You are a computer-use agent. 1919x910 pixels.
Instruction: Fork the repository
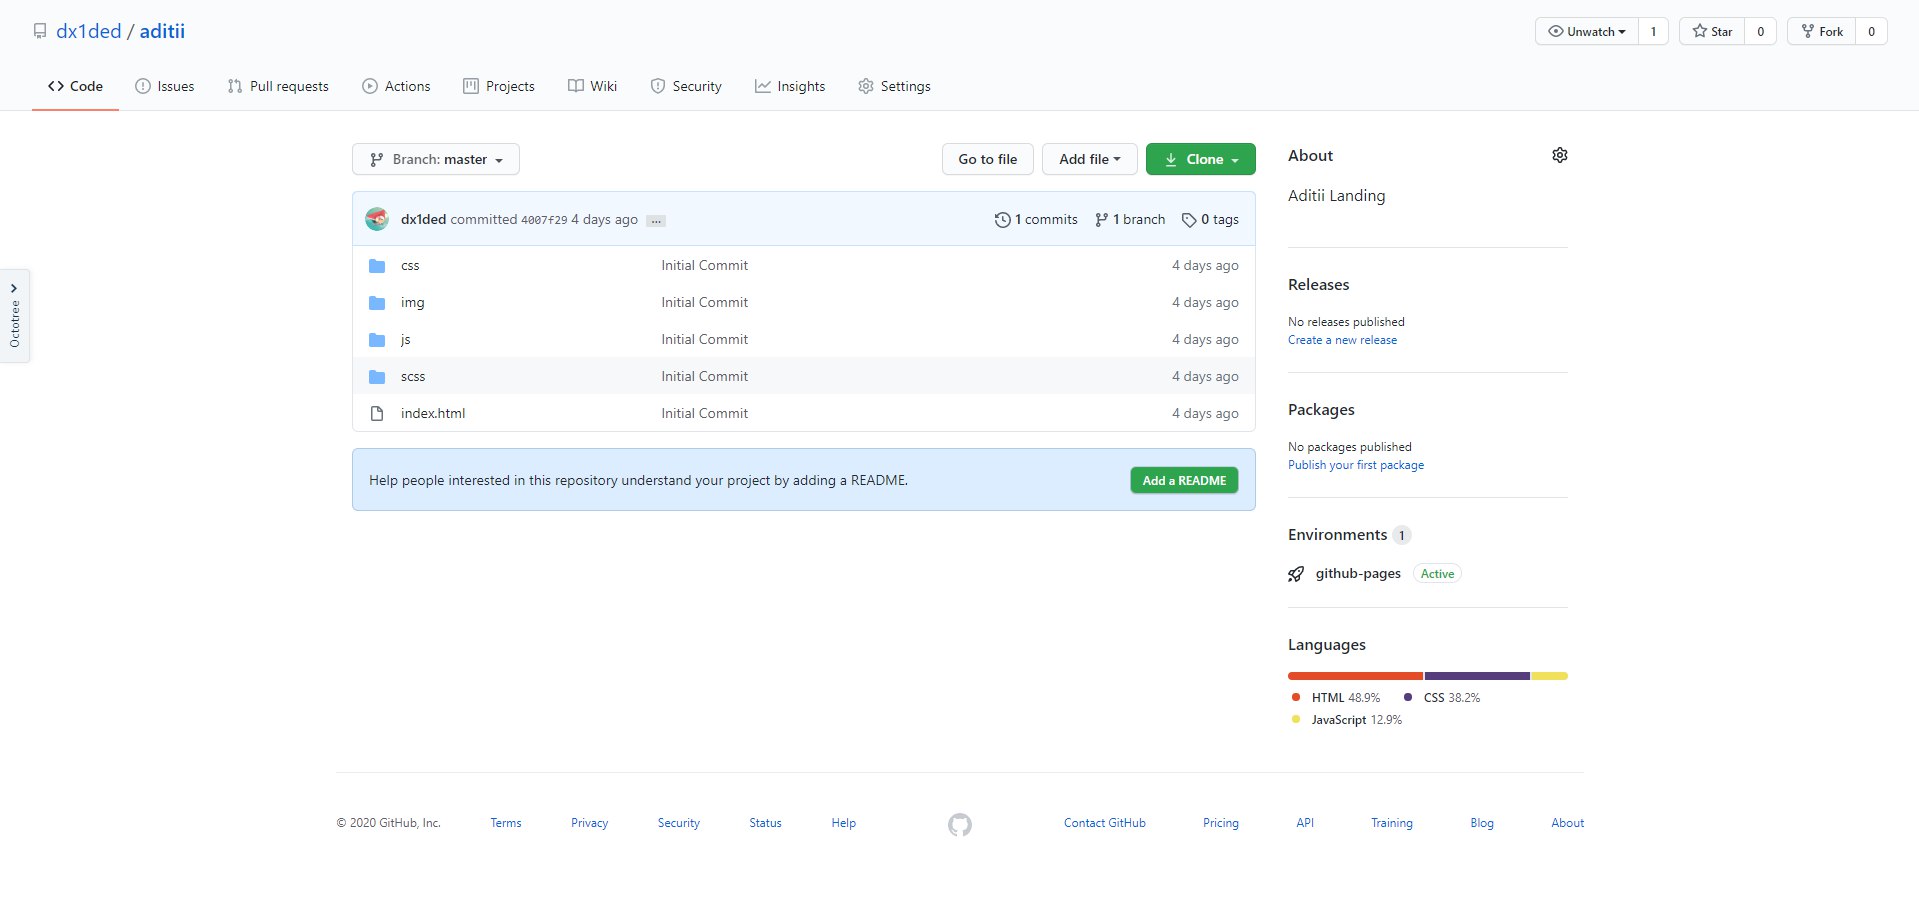(x=1822, y=31)
